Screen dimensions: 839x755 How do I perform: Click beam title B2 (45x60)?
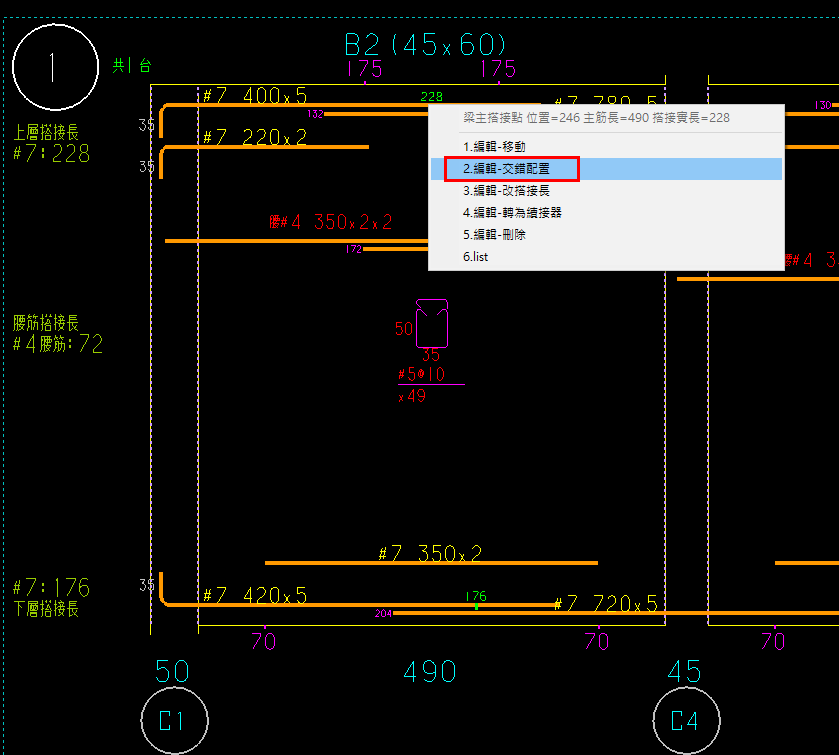(425, 44)
